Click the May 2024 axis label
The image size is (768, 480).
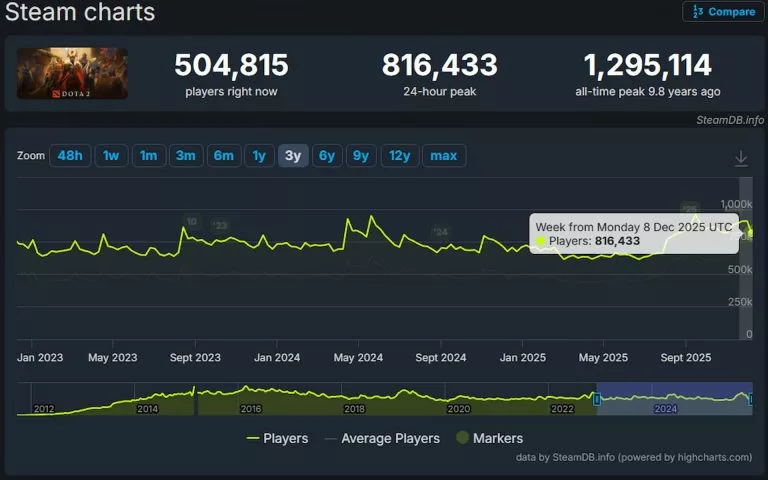click(x=359, y=358)
